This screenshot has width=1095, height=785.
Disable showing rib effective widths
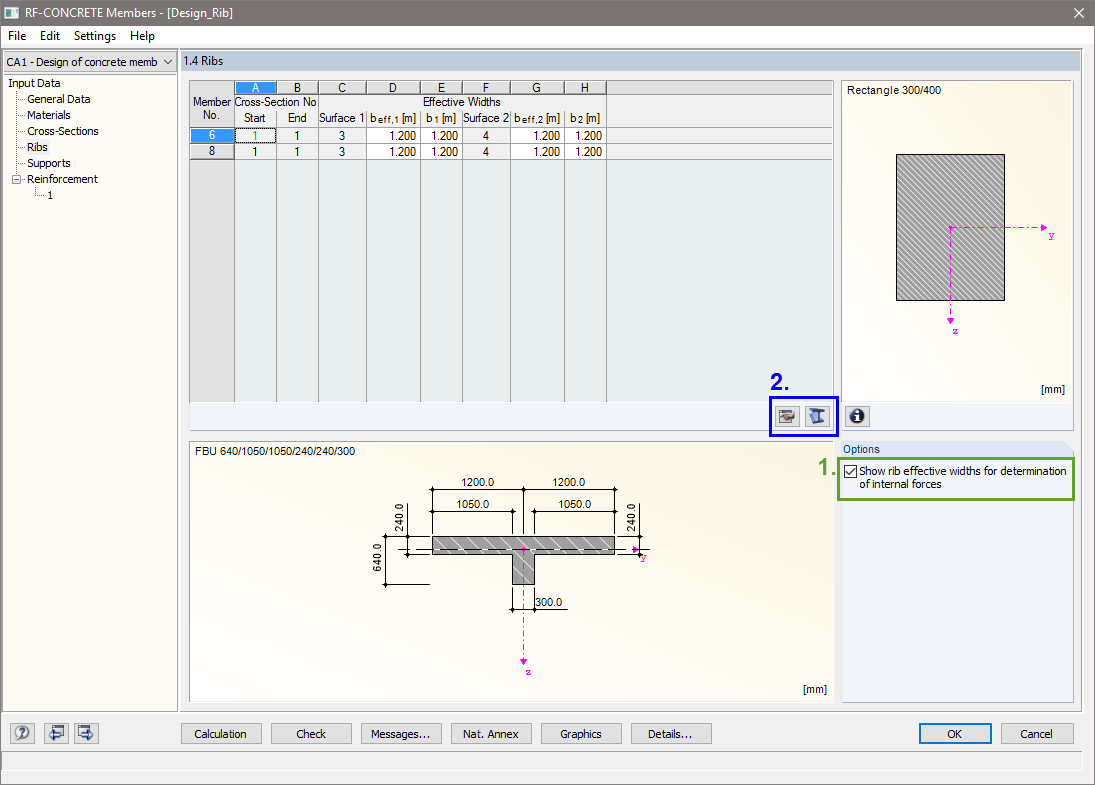tap(851, 471)
